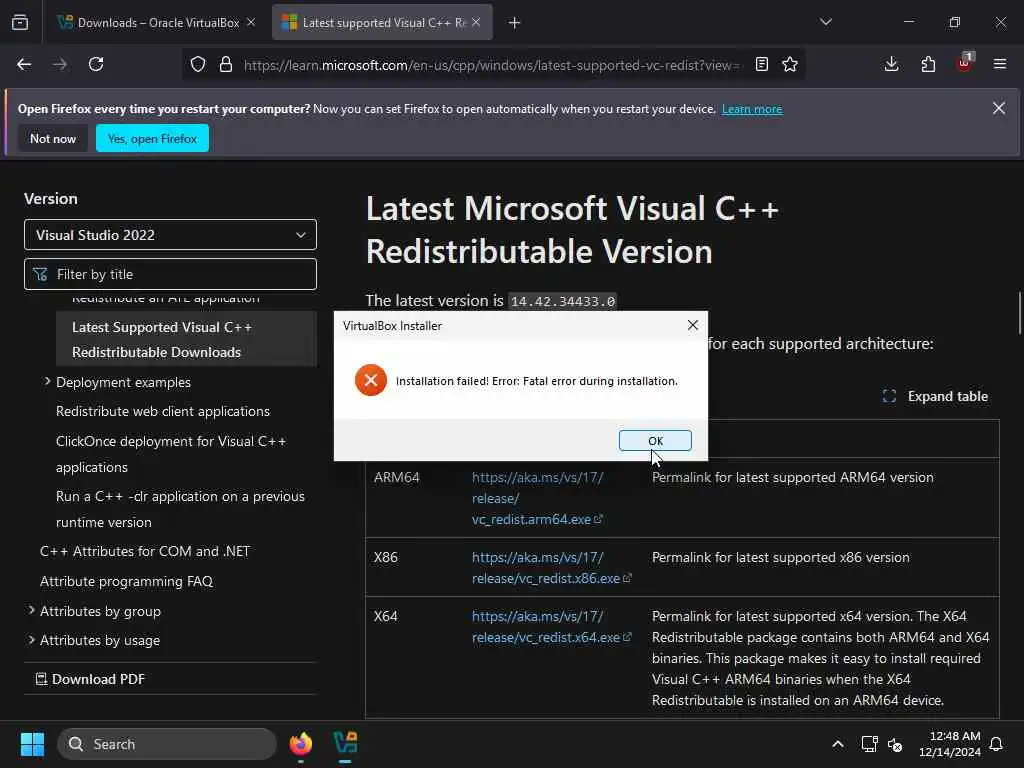The width and height of the screenshot is (1024, 768).
Task: Reload the current page
Action: [x=96, y=64]
